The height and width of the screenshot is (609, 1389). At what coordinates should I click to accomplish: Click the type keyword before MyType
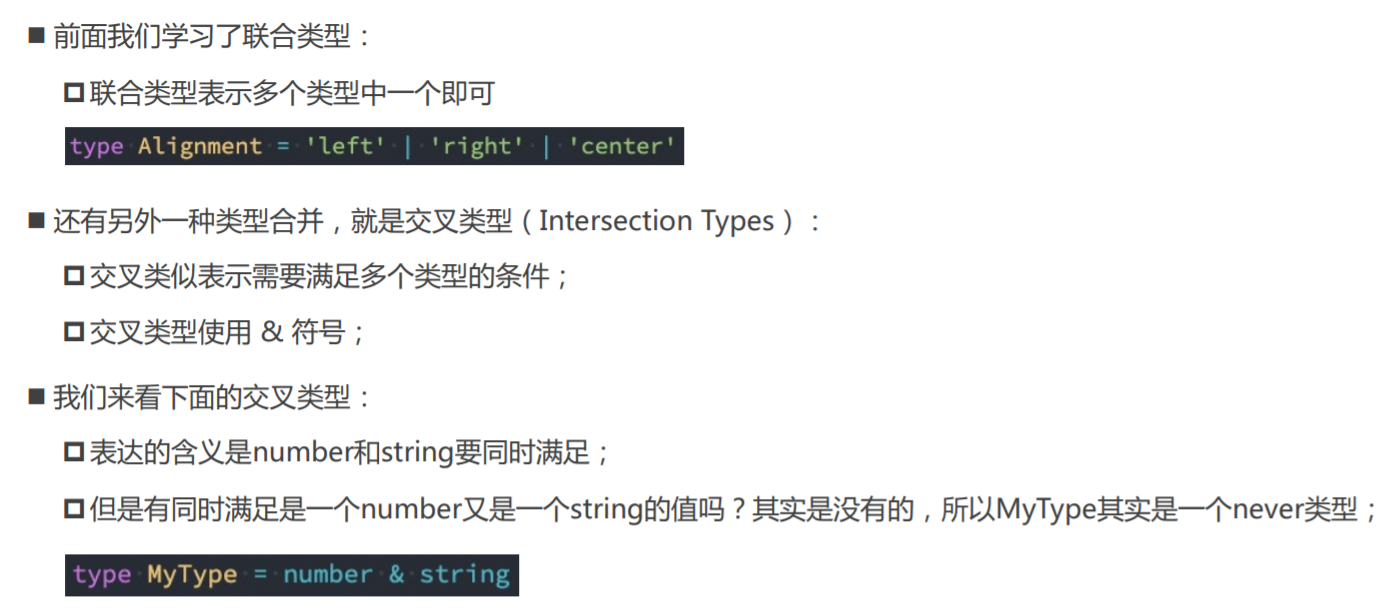pyautogui.click(x=102, y=575)
